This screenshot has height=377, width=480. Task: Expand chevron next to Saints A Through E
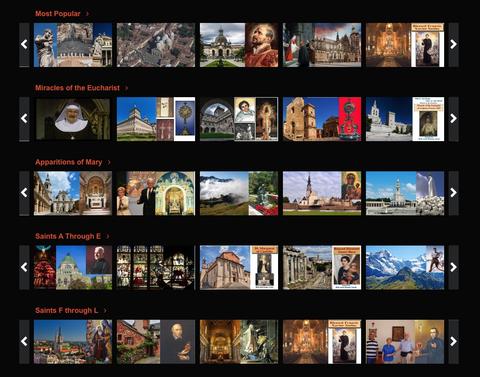coord(108,236)
